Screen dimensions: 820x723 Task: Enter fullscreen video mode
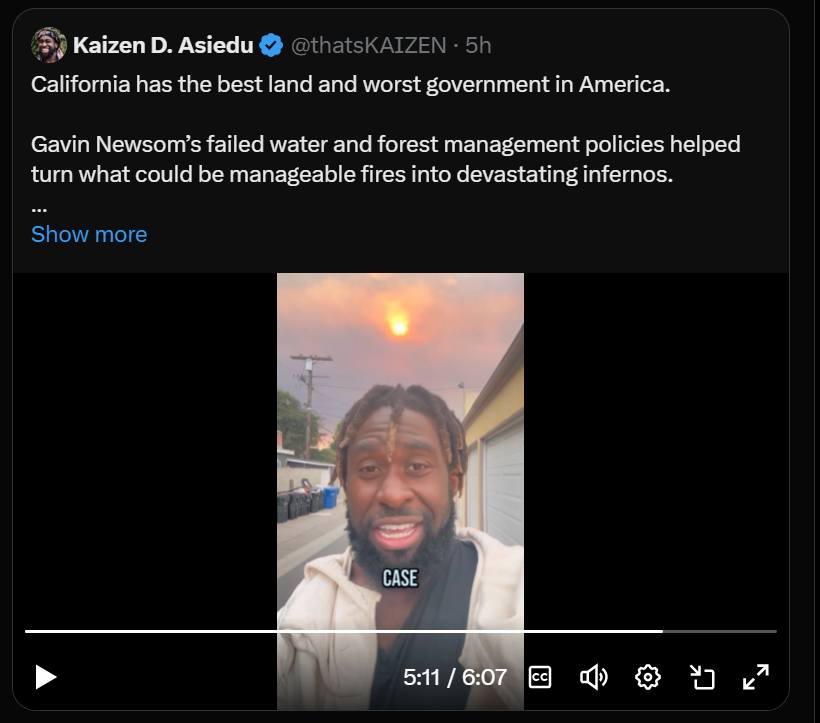755,677
